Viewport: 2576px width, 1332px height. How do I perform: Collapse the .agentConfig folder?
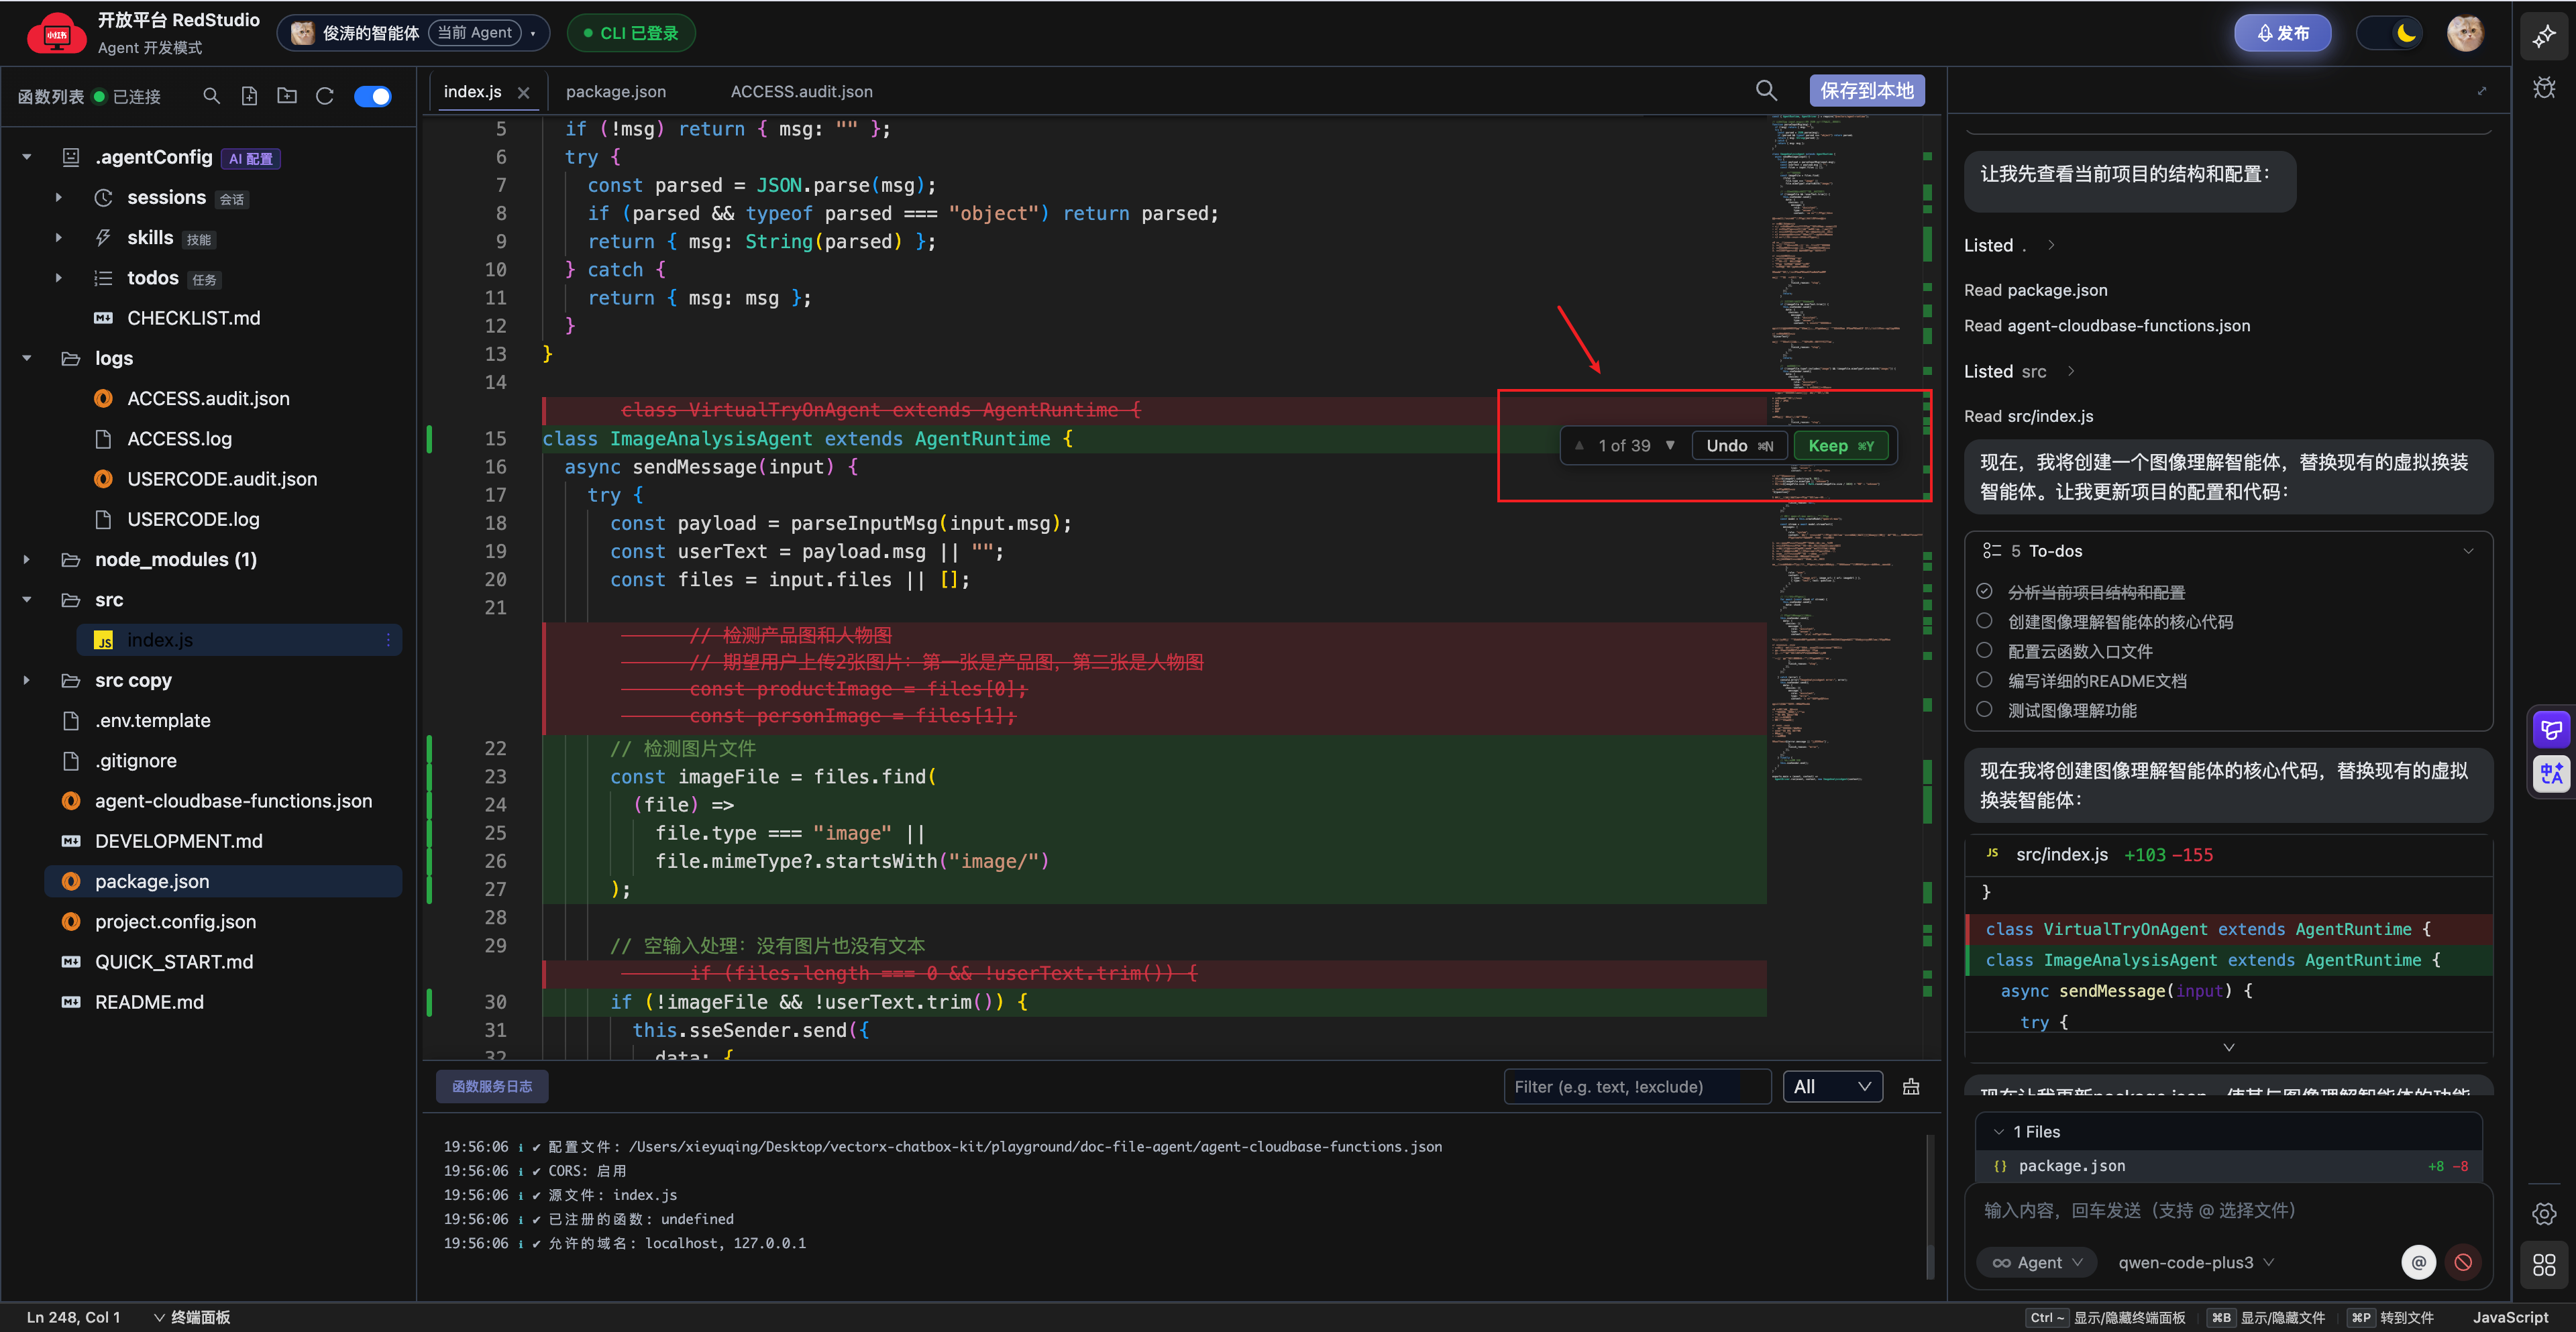coord(27,157)
